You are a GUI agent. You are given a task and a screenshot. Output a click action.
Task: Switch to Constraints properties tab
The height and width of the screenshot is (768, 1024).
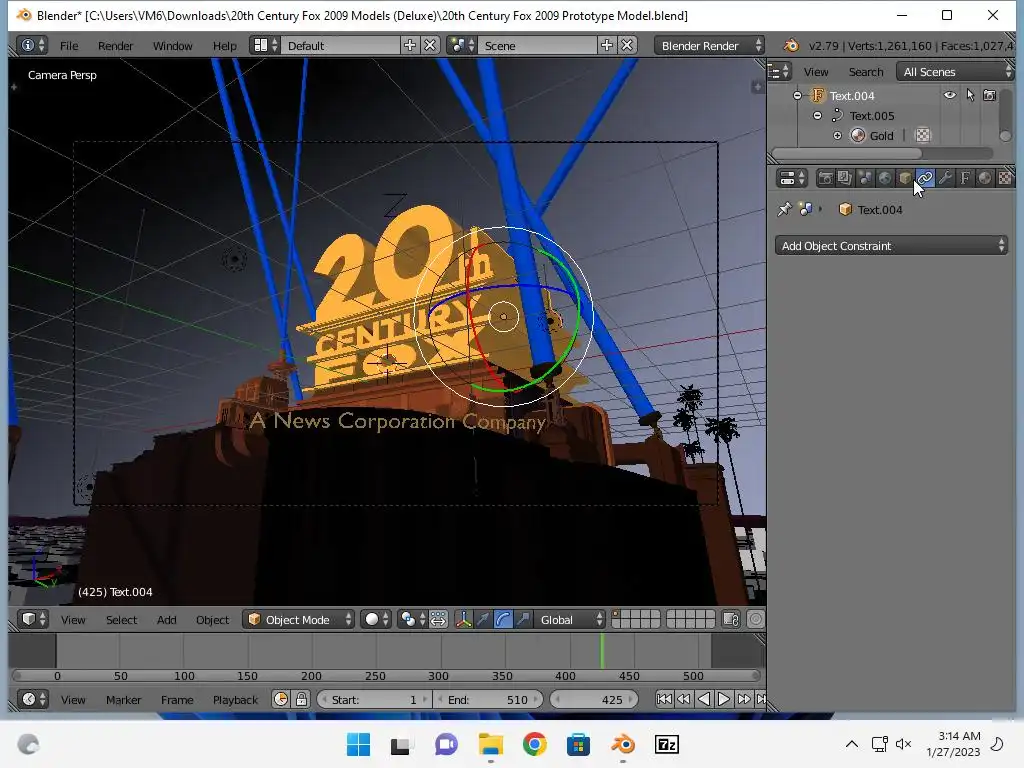[x=925, y=178]
